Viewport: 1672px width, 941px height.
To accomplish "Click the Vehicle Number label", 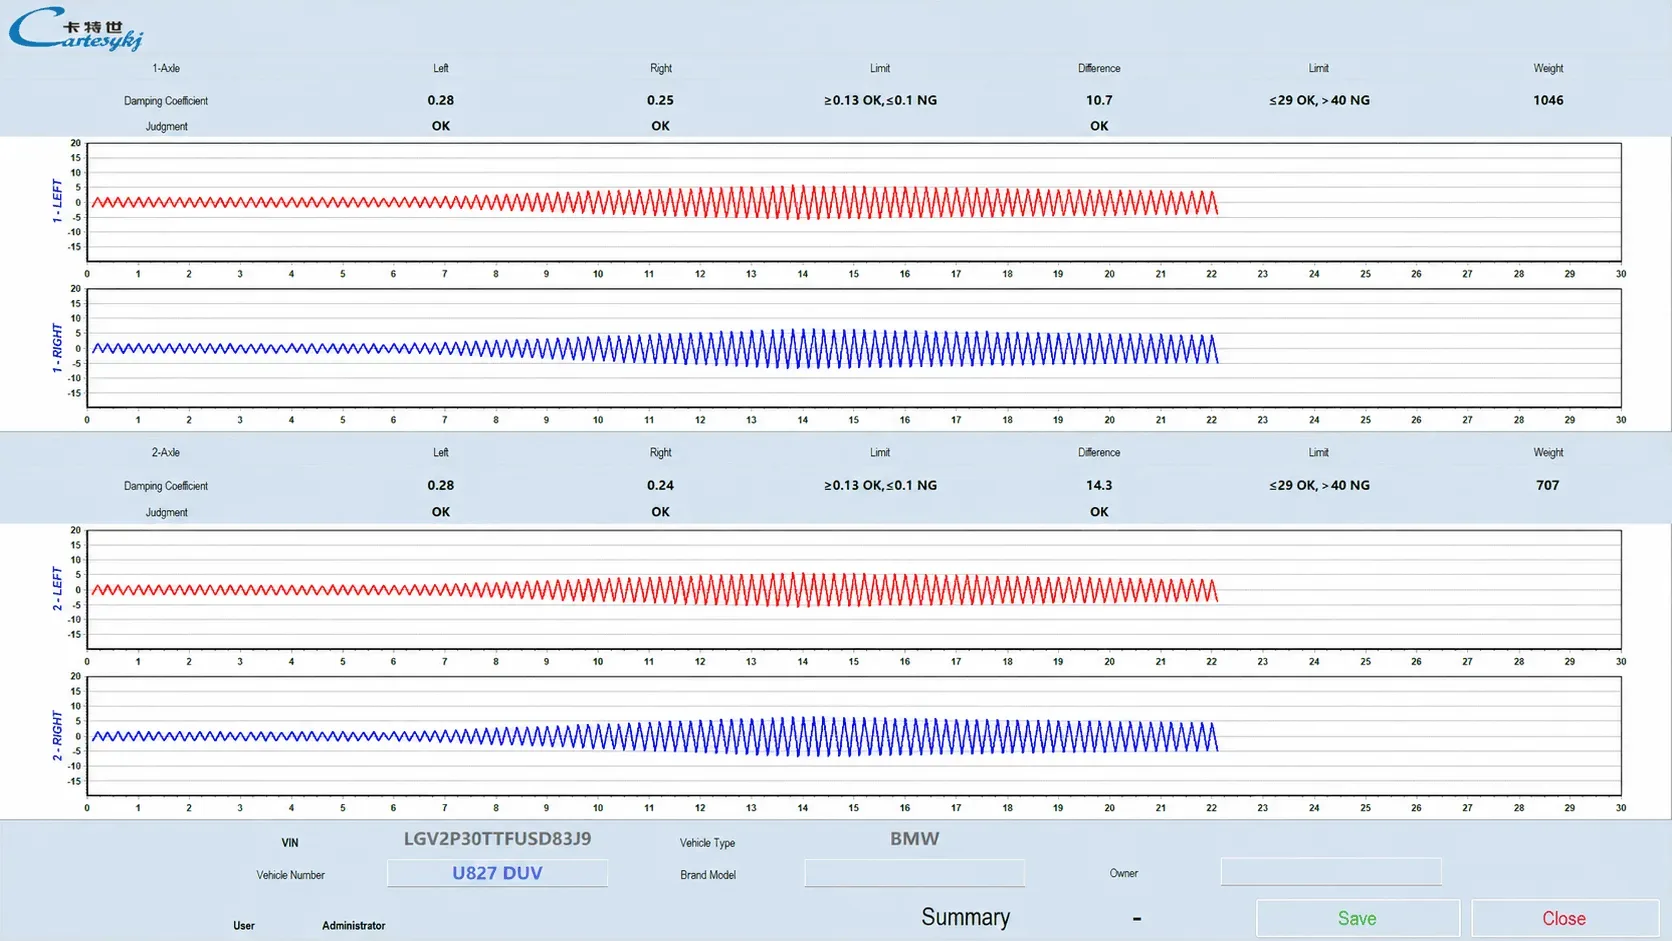I will (290, 875).
